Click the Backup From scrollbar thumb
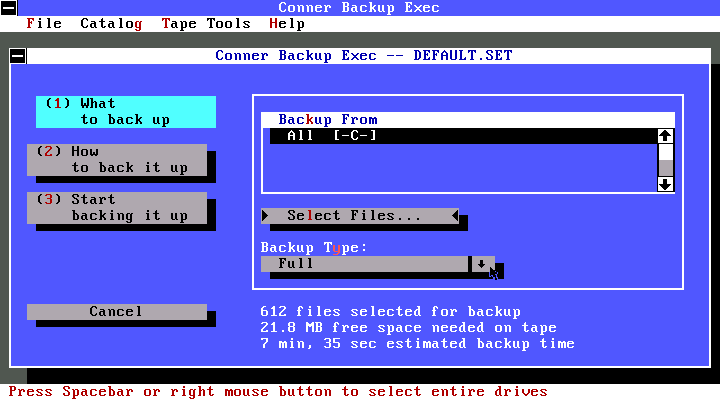The image size is (720, 400). [665, 168]
